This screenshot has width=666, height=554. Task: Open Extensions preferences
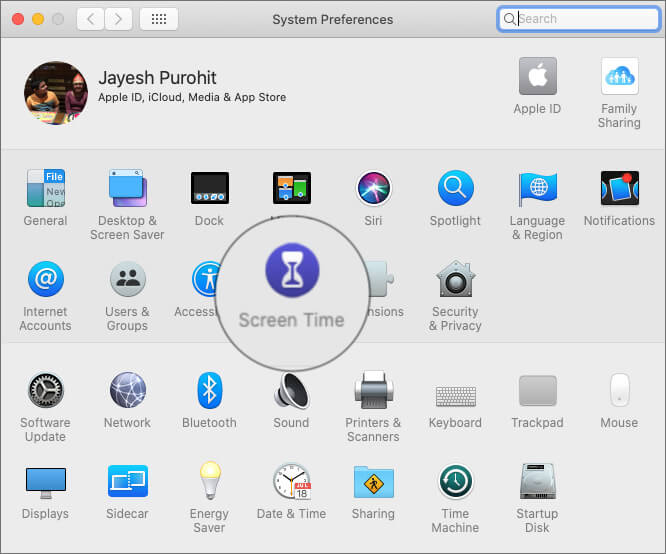382,279
